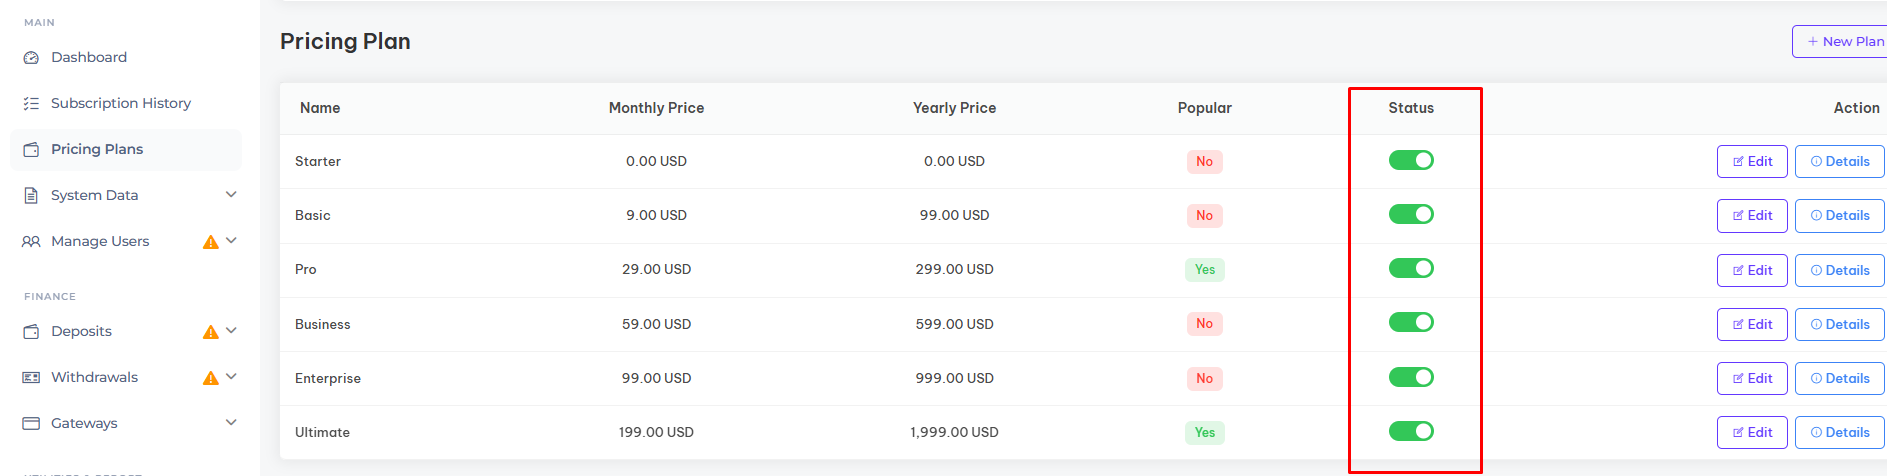The image size is (1887, 476).
Task: Click the Gateways credit card icon
Action: tap(31, 424)
